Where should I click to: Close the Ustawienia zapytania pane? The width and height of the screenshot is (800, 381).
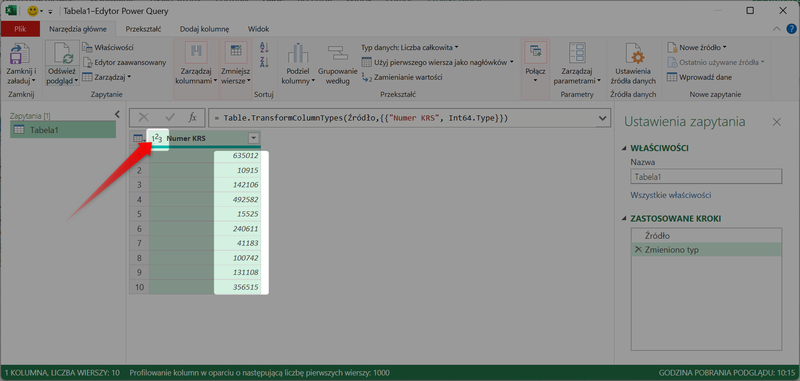pyautogui.click(x=777, y=122)
